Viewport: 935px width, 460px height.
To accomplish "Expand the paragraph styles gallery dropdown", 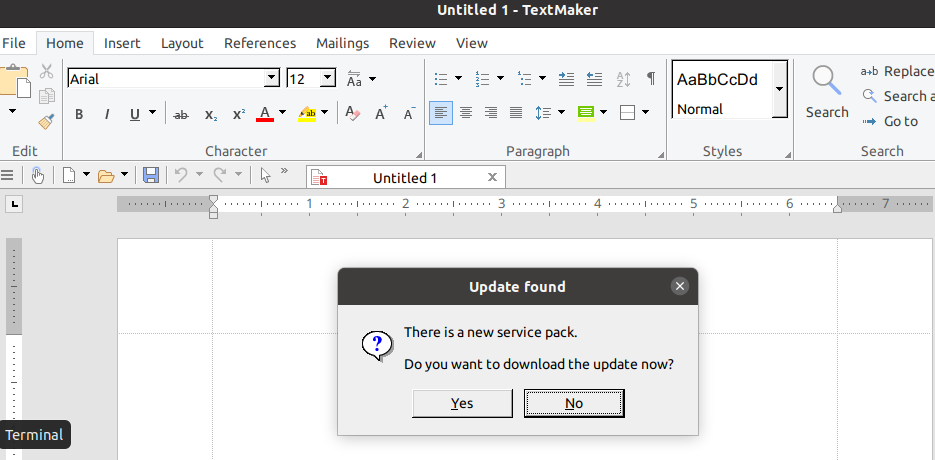I will point(779,90).
